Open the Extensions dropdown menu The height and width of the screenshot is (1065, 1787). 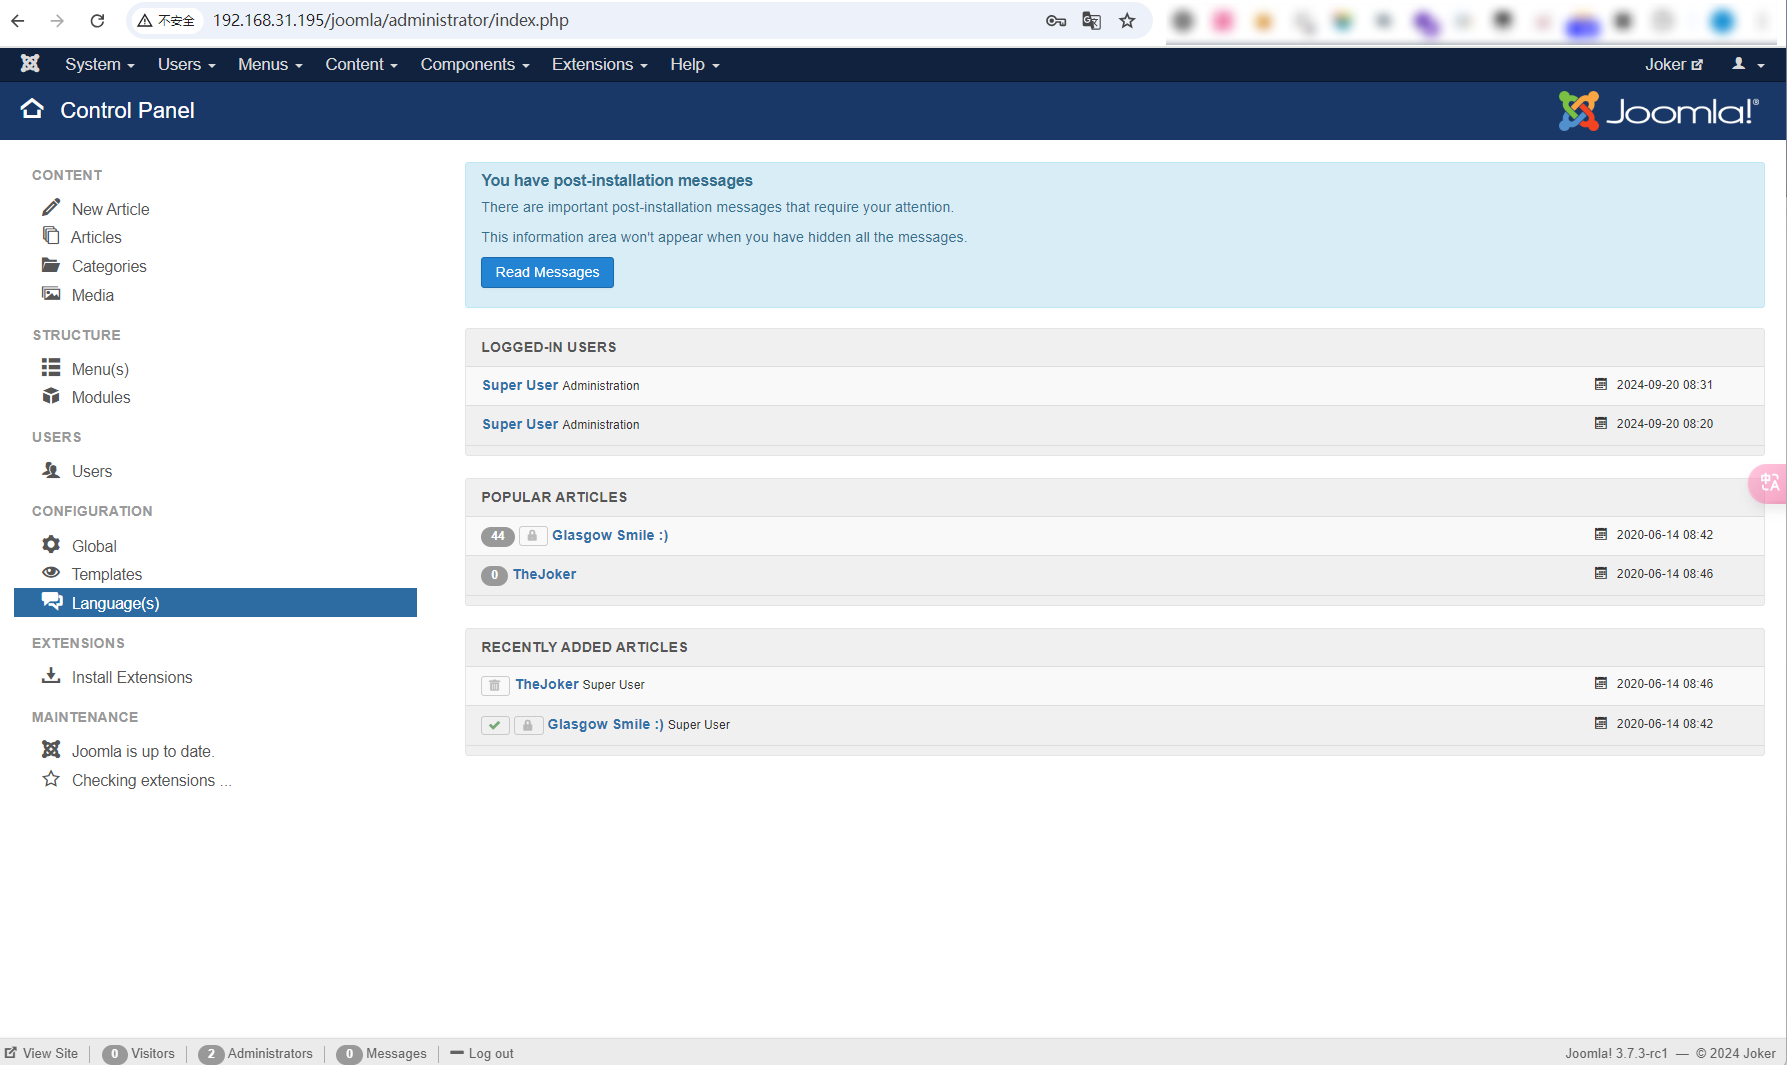(600, 64)
